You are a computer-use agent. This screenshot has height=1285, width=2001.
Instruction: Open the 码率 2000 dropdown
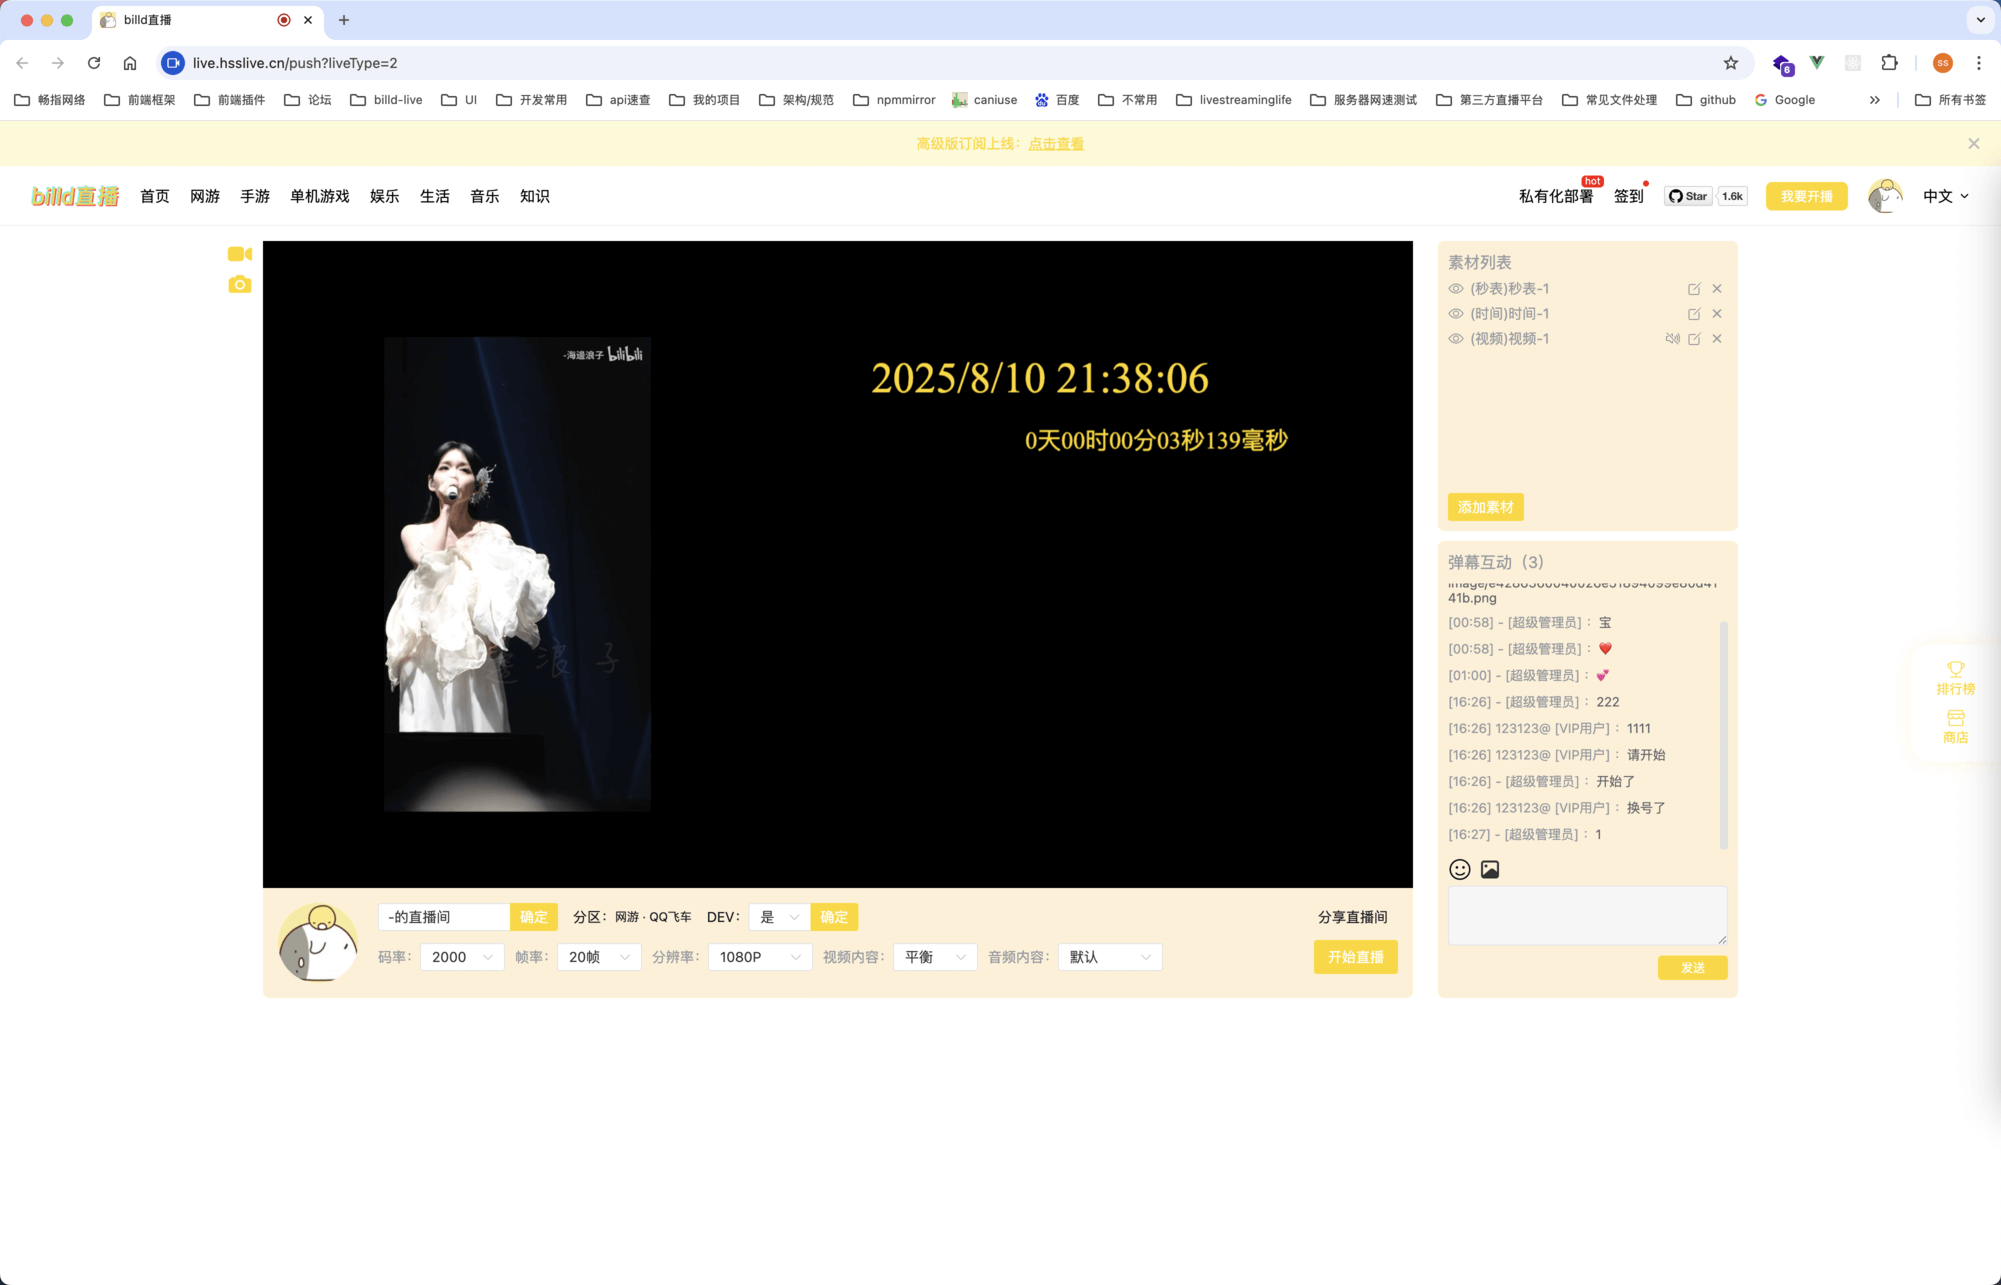[x=462, y=957]
